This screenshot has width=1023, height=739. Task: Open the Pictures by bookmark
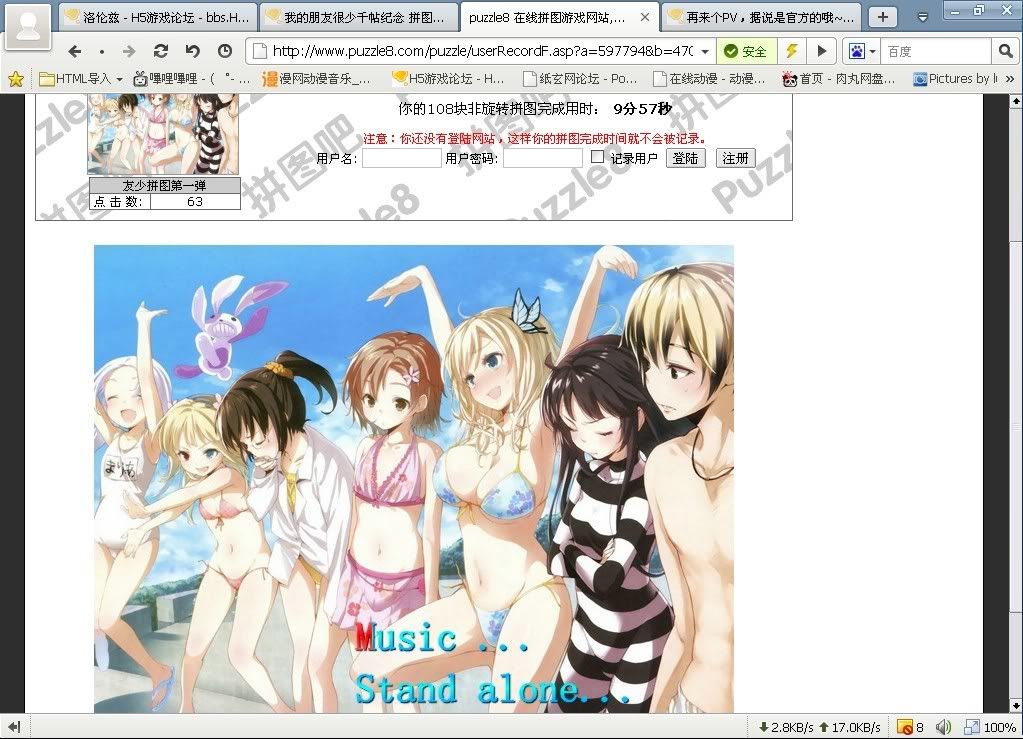click(x=955, y=79)
